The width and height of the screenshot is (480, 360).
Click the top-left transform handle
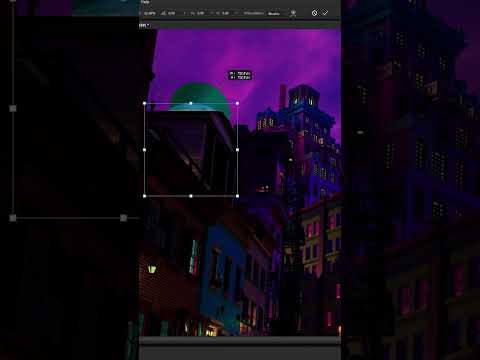(x=144, y=103)
